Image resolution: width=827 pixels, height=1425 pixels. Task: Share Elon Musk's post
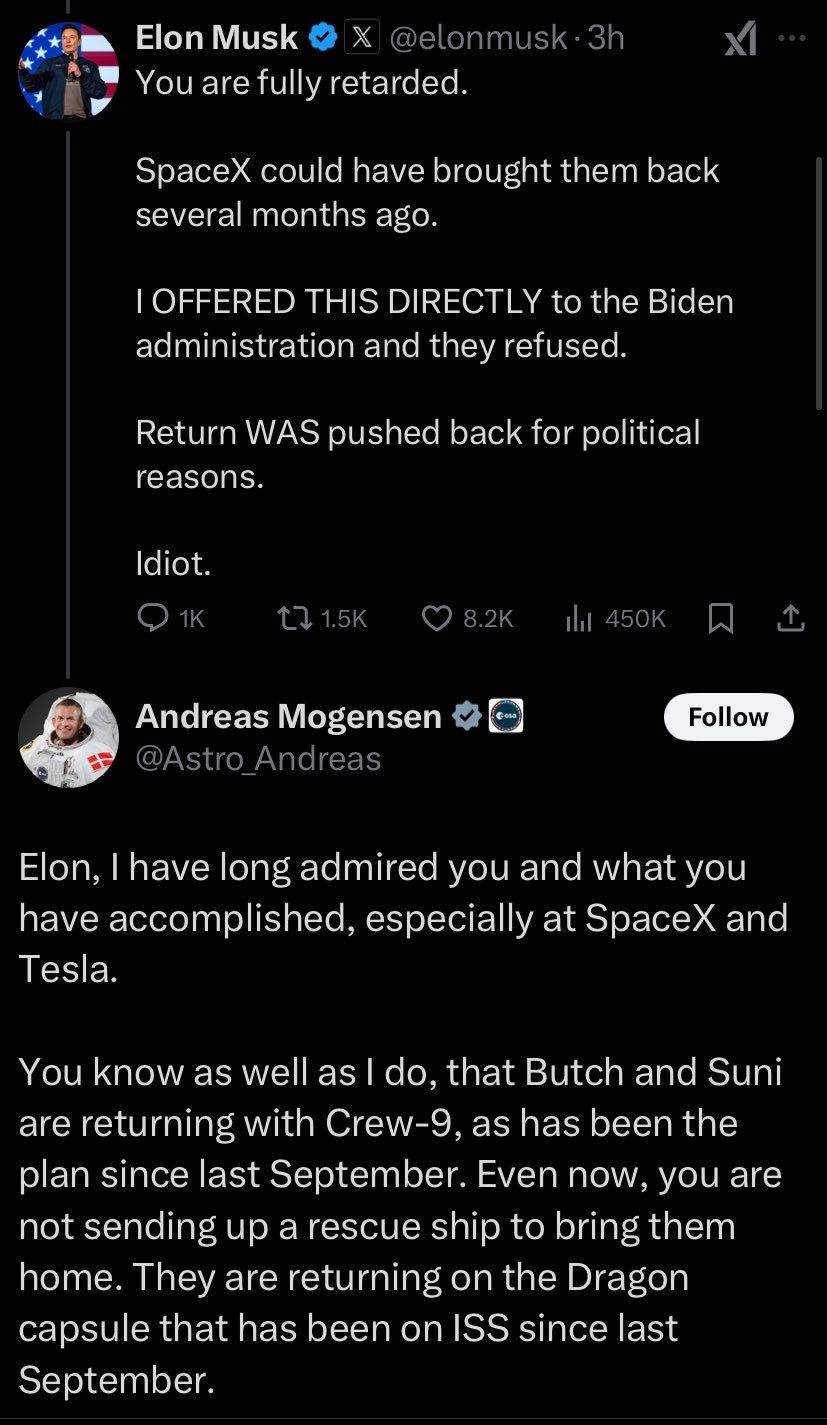coord(790,619)
